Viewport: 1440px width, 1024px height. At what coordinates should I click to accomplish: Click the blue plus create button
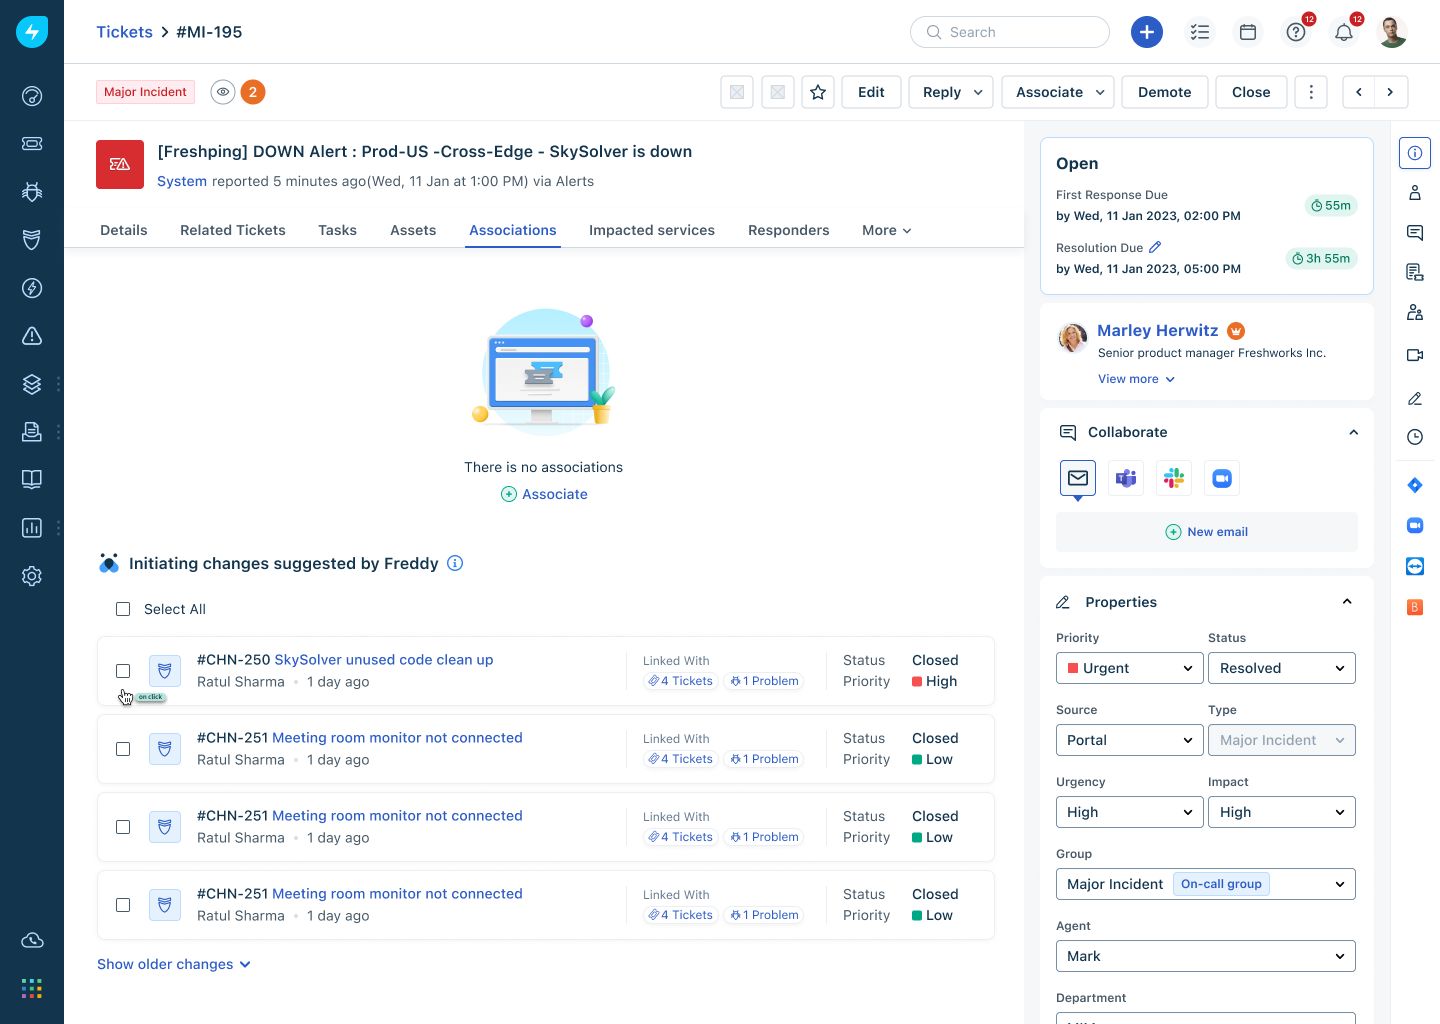click(x=1146, y=32)
